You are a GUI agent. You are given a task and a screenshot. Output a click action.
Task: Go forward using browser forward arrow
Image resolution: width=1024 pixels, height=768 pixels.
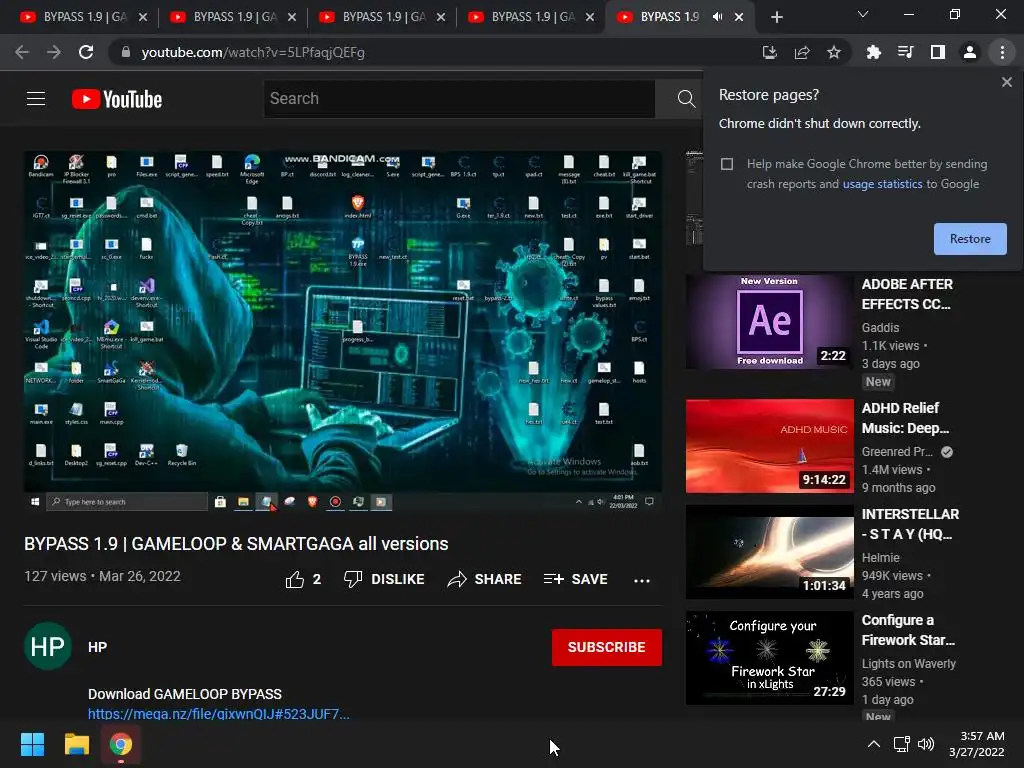[54, 52]
